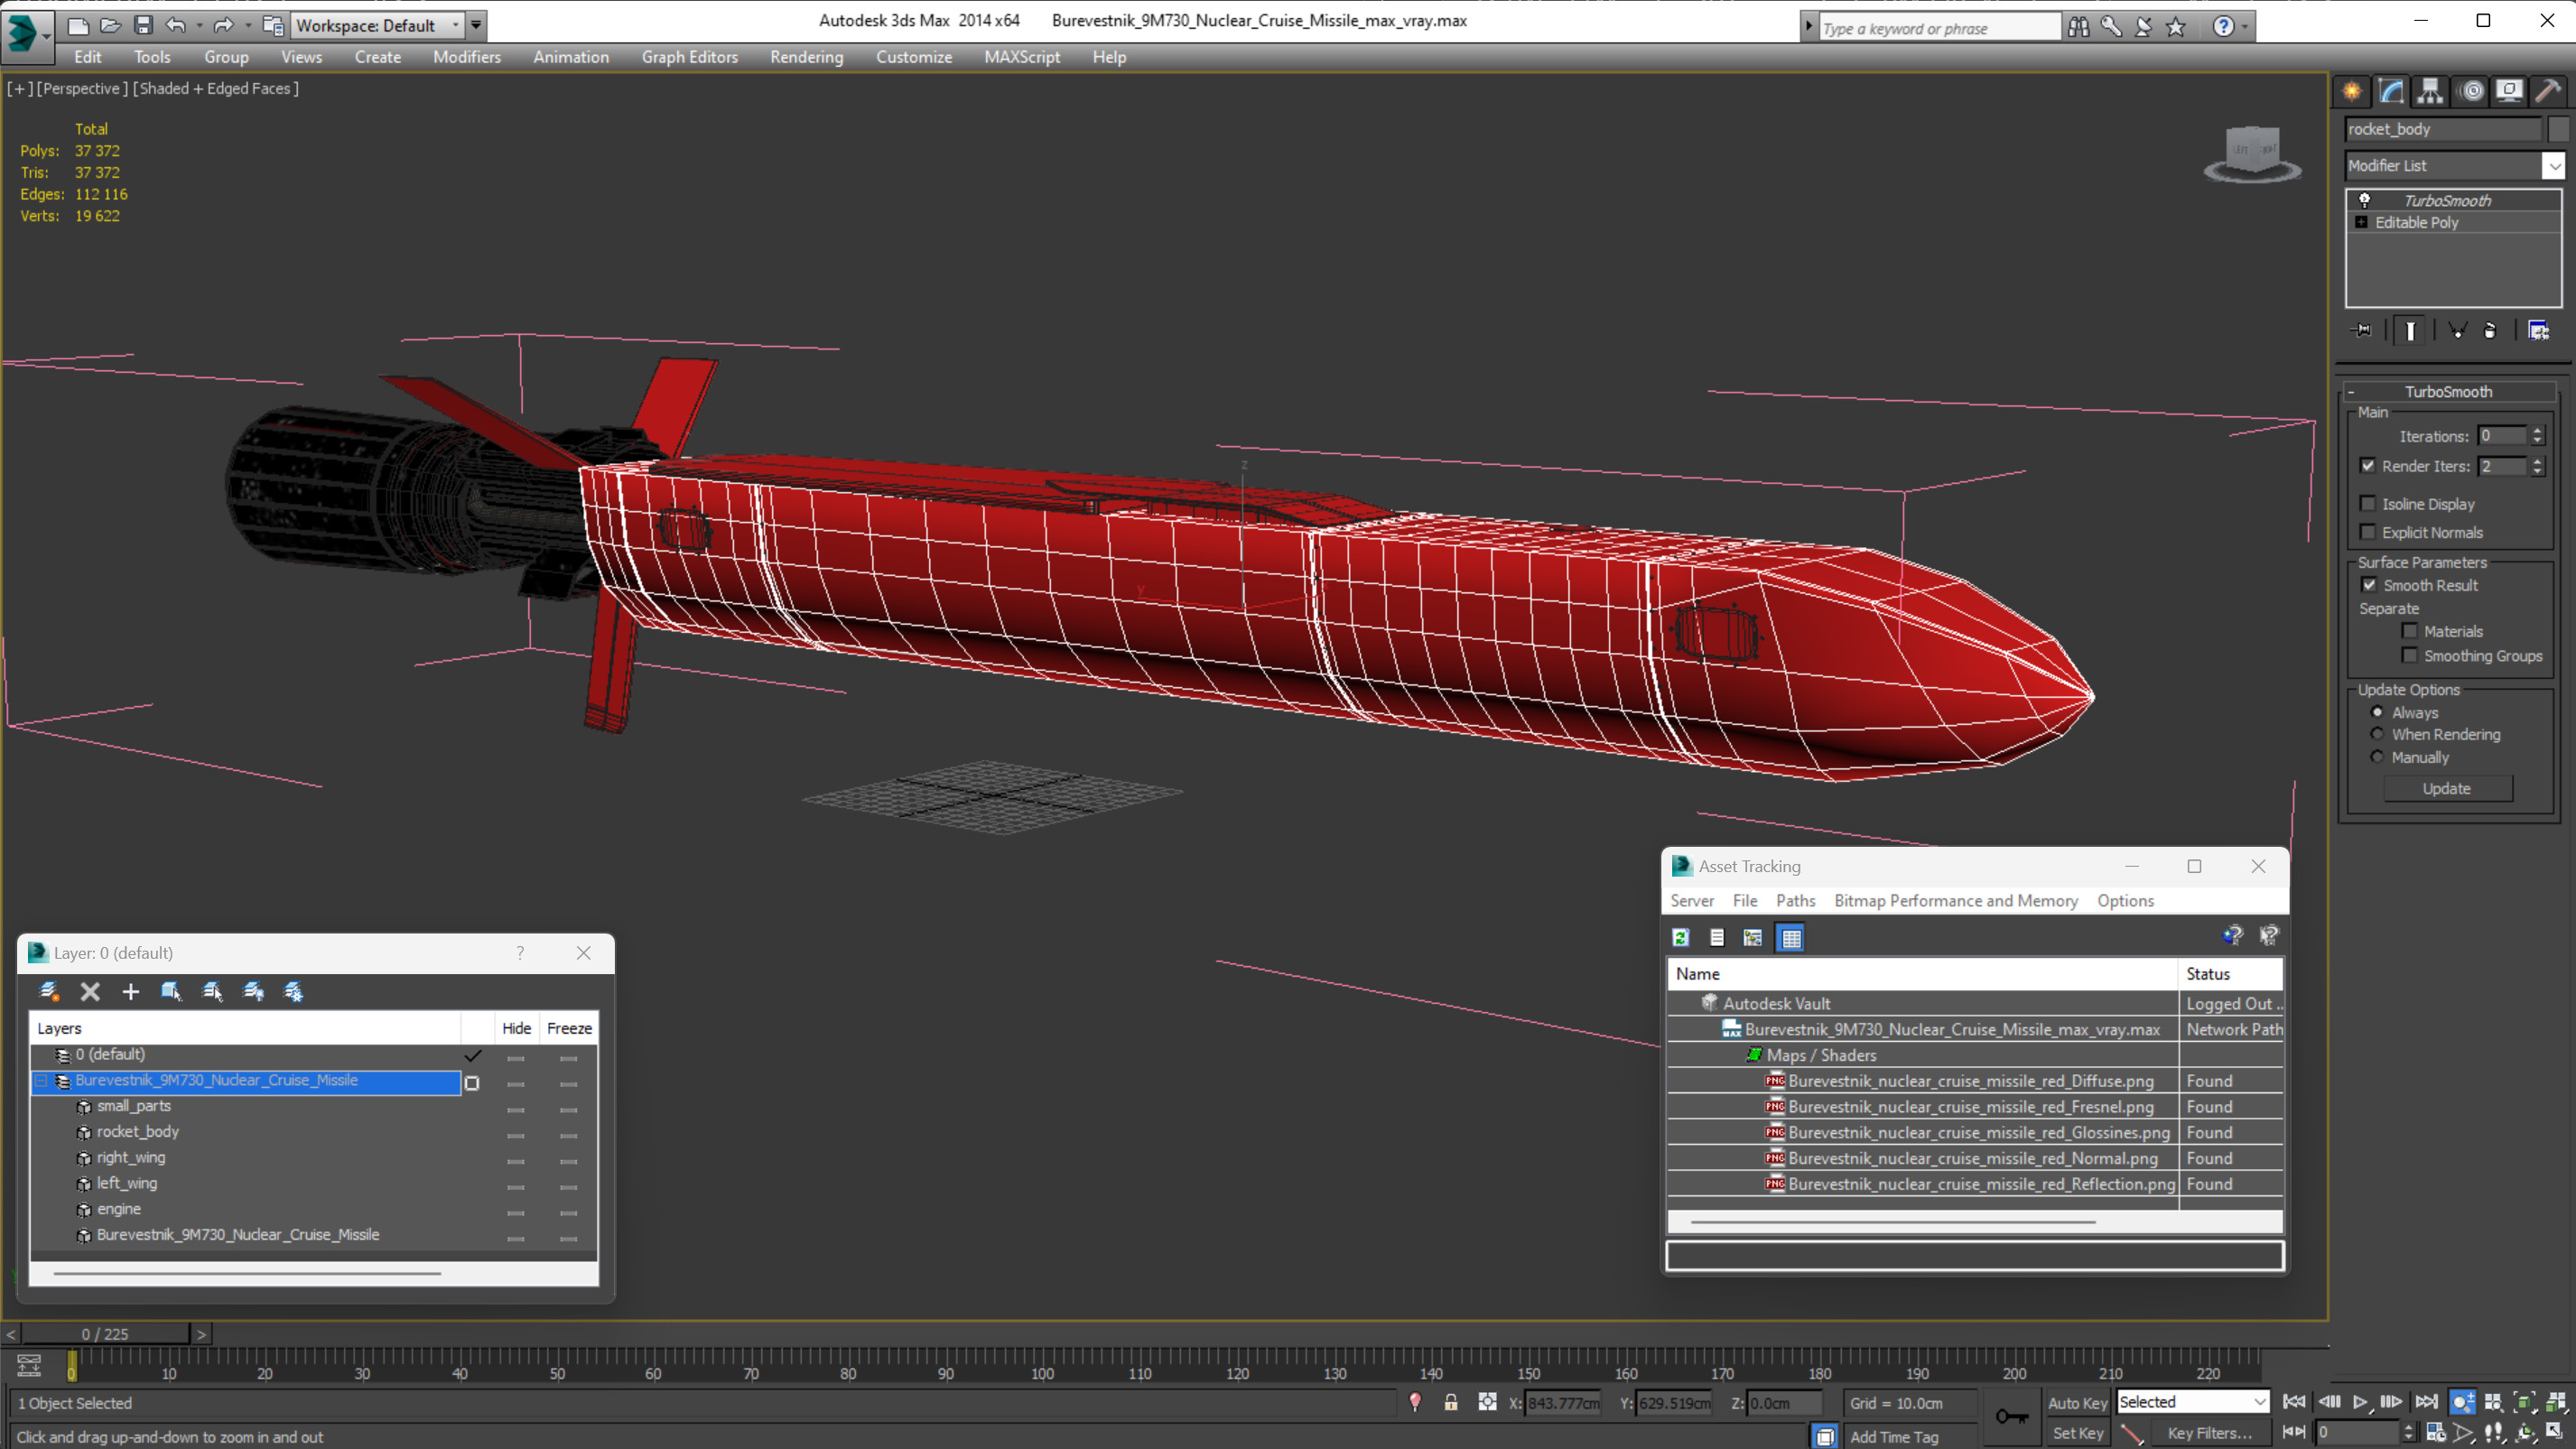This screenshot has width=2576, height=1449.
Task: Switch Asset Tracking to table view icon
Action: click(1791, 937)
